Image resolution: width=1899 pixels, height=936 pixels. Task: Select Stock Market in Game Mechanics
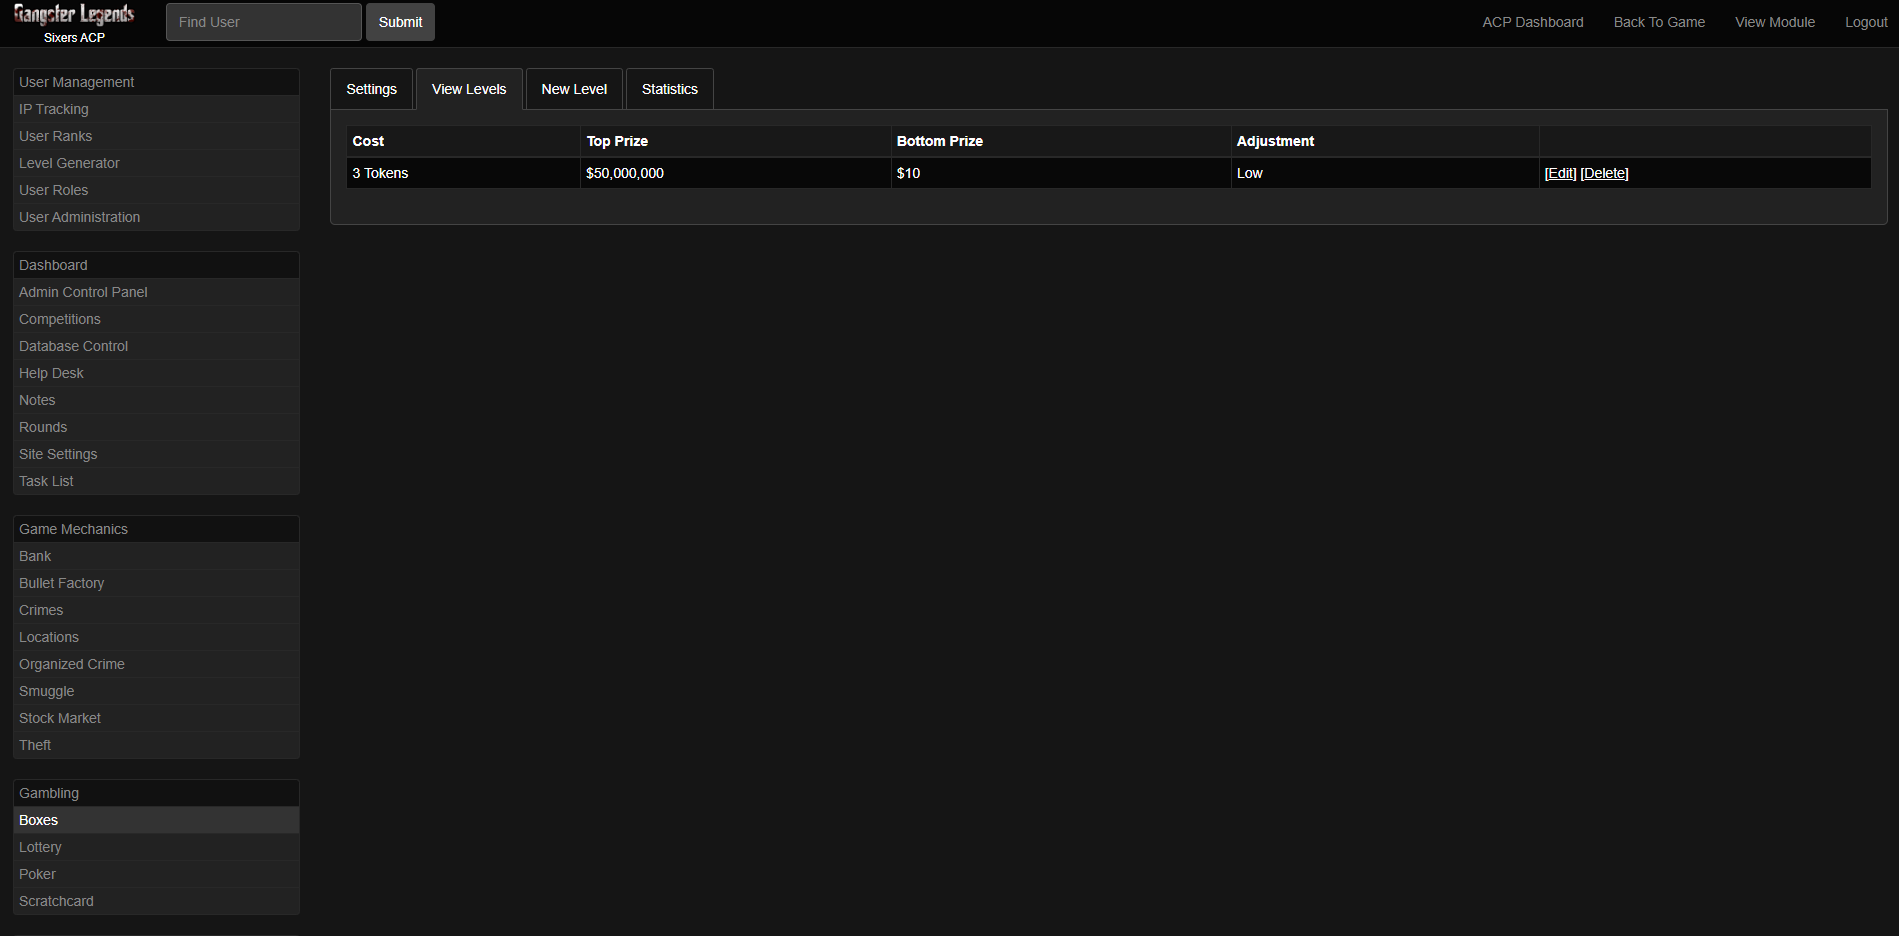tap(60, 718)
